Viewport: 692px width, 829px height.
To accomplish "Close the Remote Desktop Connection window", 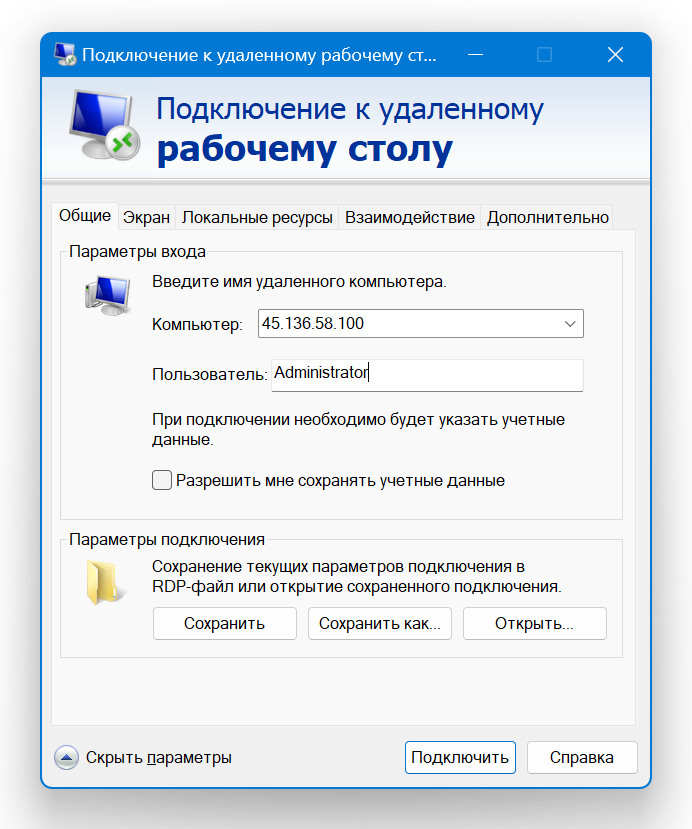I will click(615, 54).
